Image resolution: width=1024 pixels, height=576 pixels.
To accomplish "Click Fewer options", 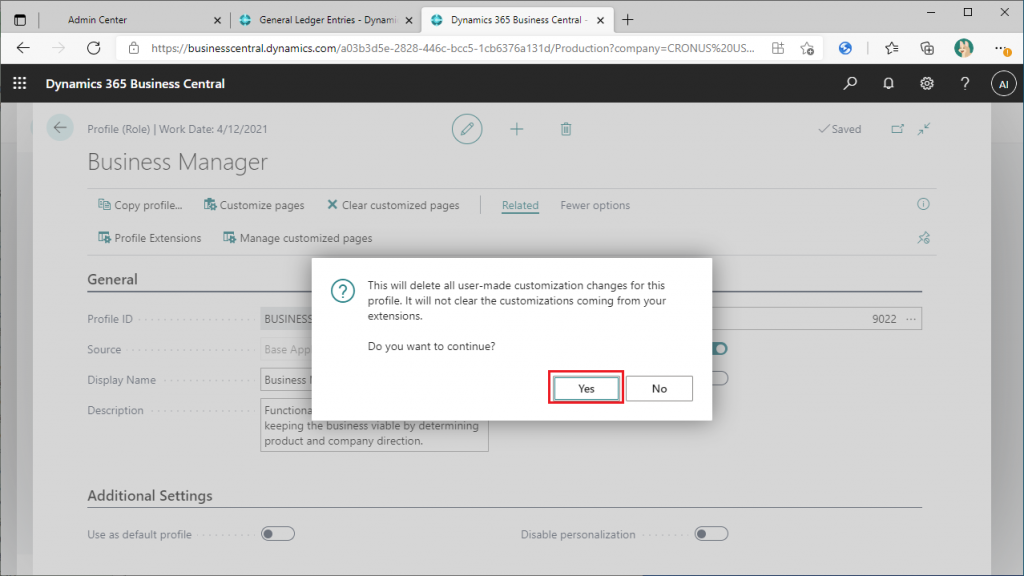I will coord(595,205).
